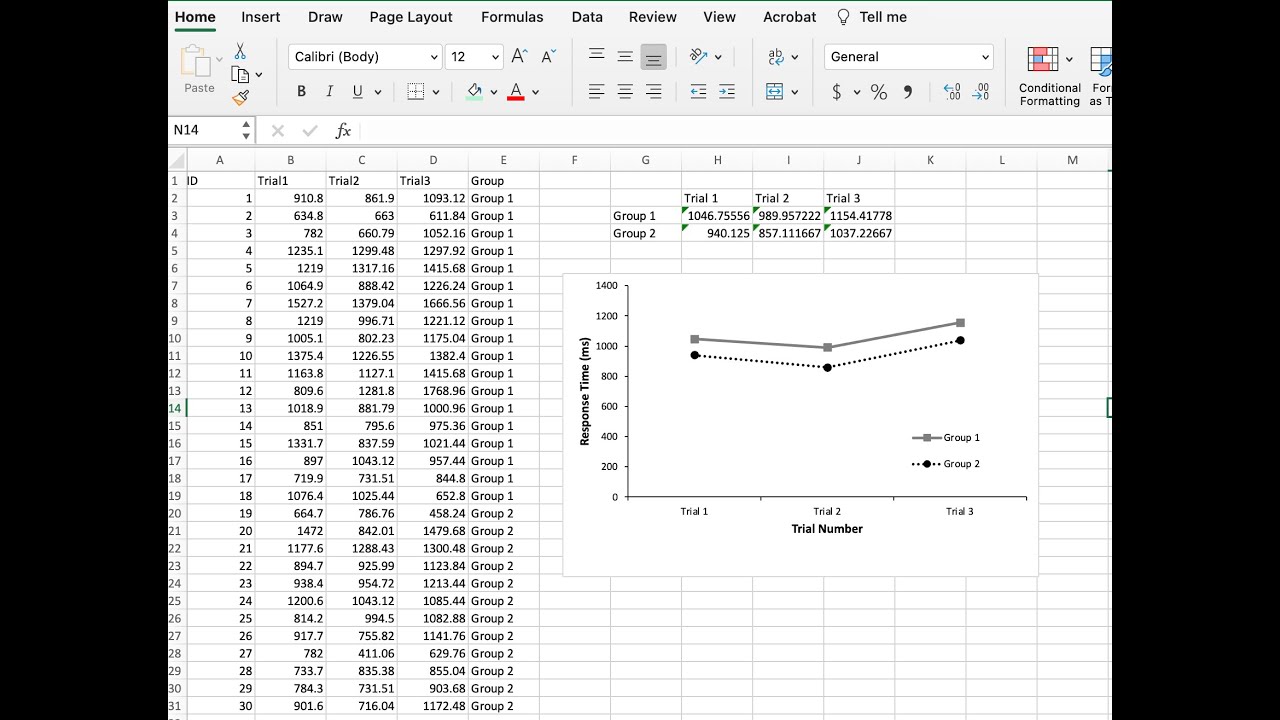The width and height of the screenshot is (1280, 720).
Task: Click the Increase Indent icon
Action: click(x=727, y=92)
